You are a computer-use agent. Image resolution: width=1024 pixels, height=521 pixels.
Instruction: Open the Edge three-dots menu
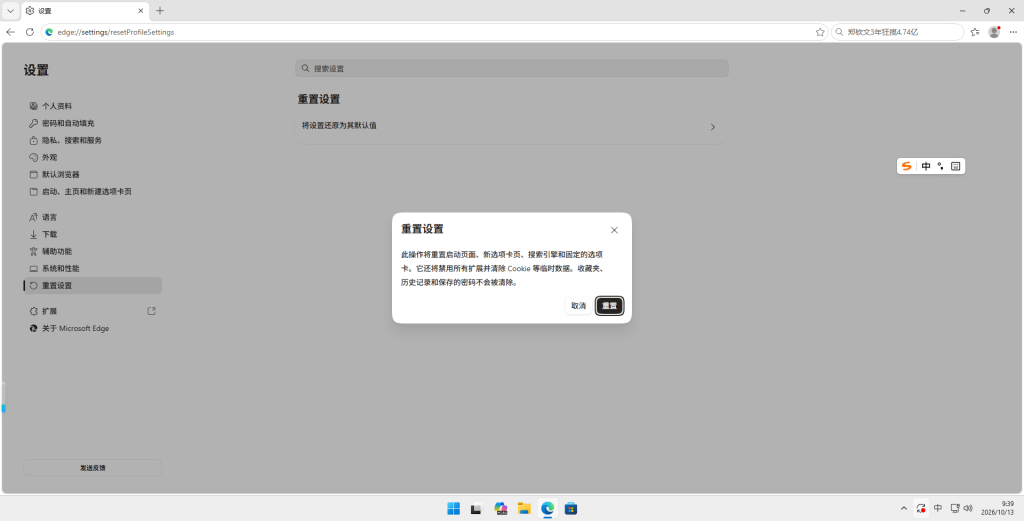click(1013, 31)
